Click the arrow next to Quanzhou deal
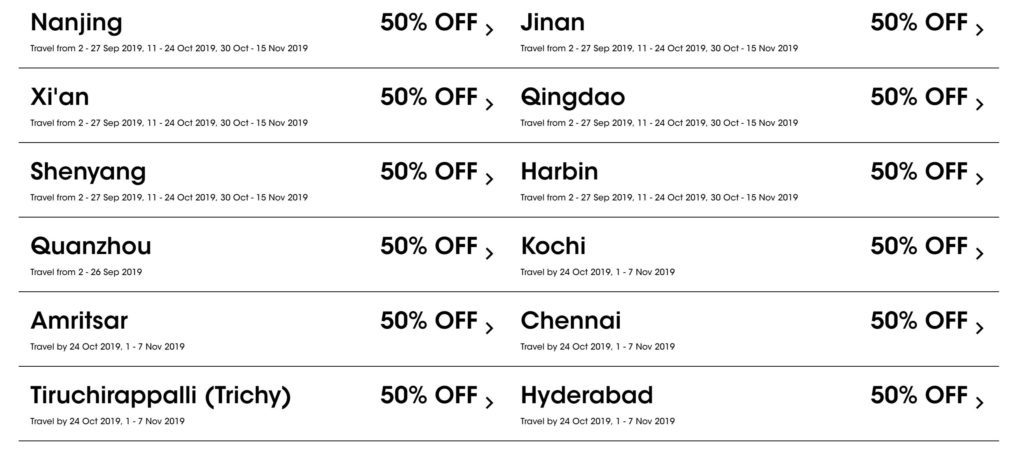 489,254
